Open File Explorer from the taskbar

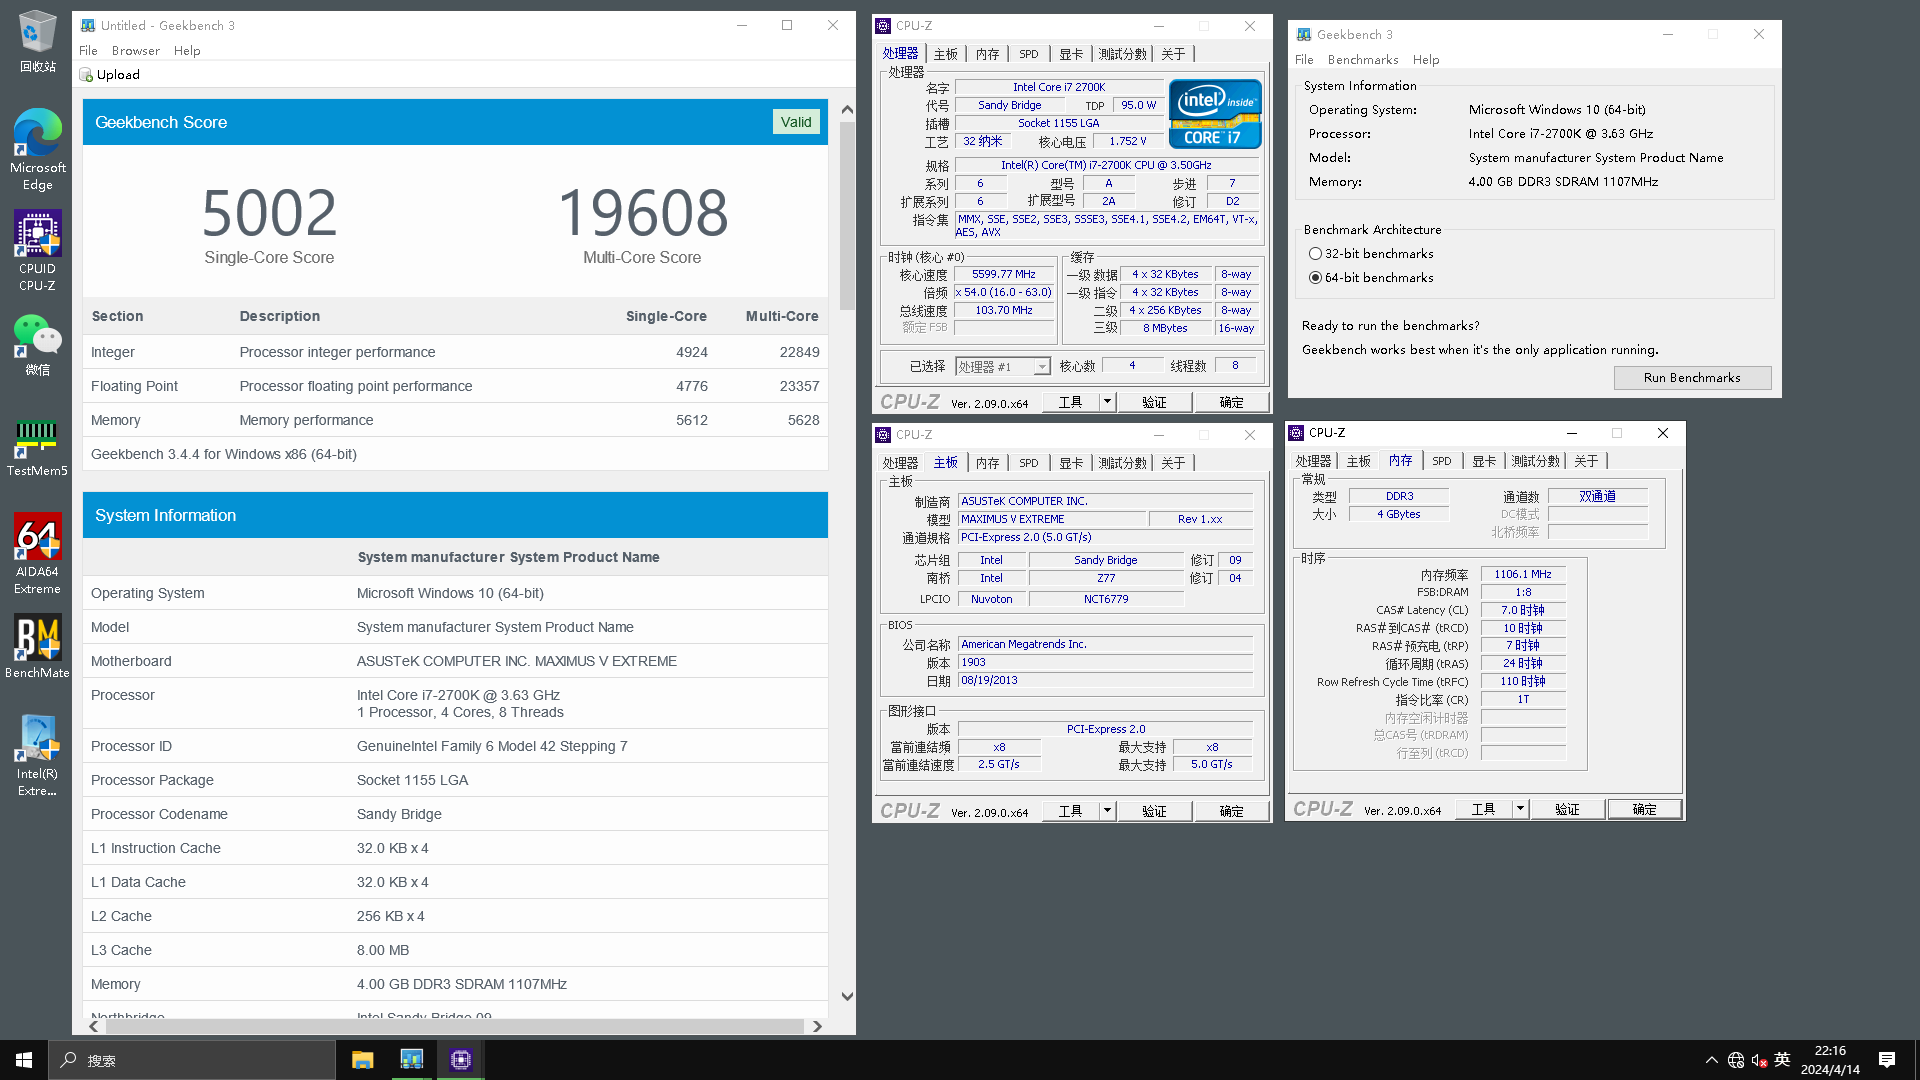coord(362,1060)
